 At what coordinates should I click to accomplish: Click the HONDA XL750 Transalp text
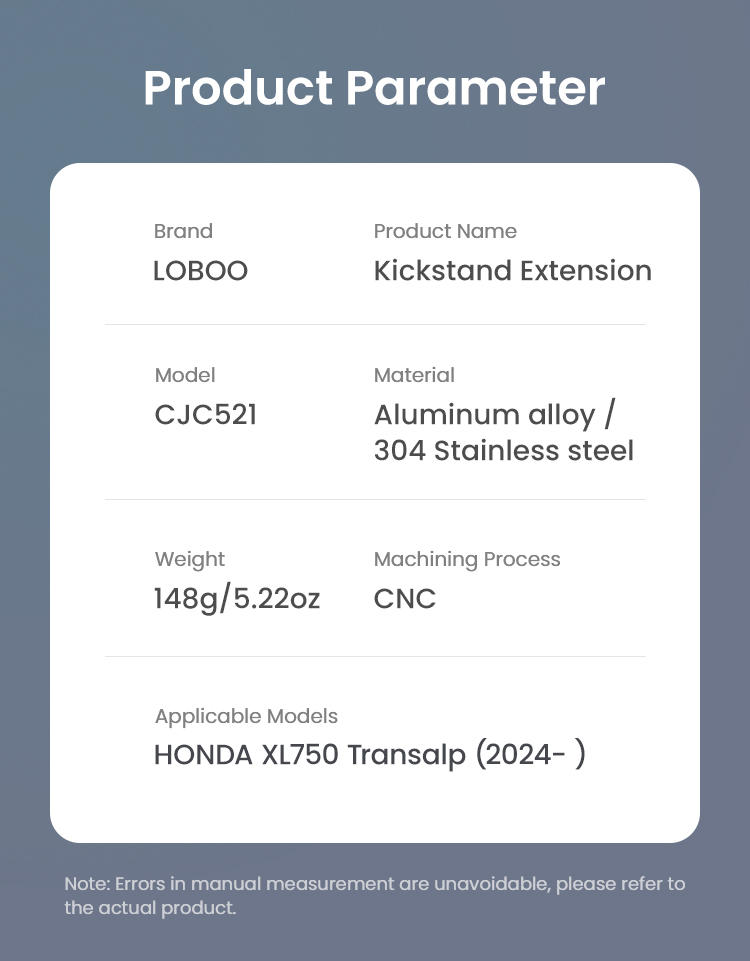[x=310, y=754]
